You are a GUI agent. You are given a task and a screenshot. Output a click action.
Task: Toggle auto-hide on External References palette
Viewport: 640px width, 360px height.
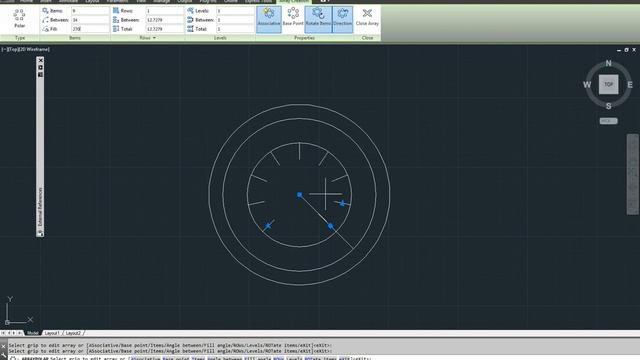40,68
